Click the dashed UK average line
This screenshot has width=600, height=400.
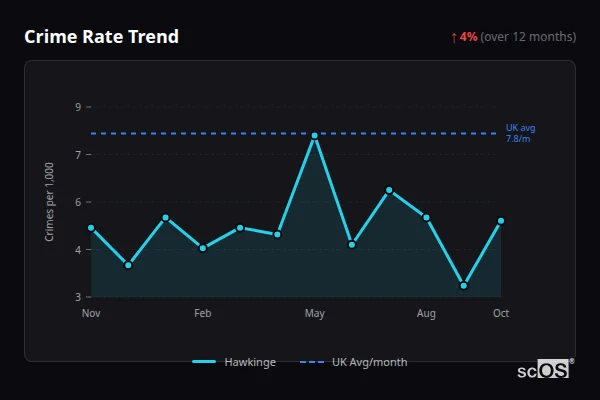tap(294, 134)
